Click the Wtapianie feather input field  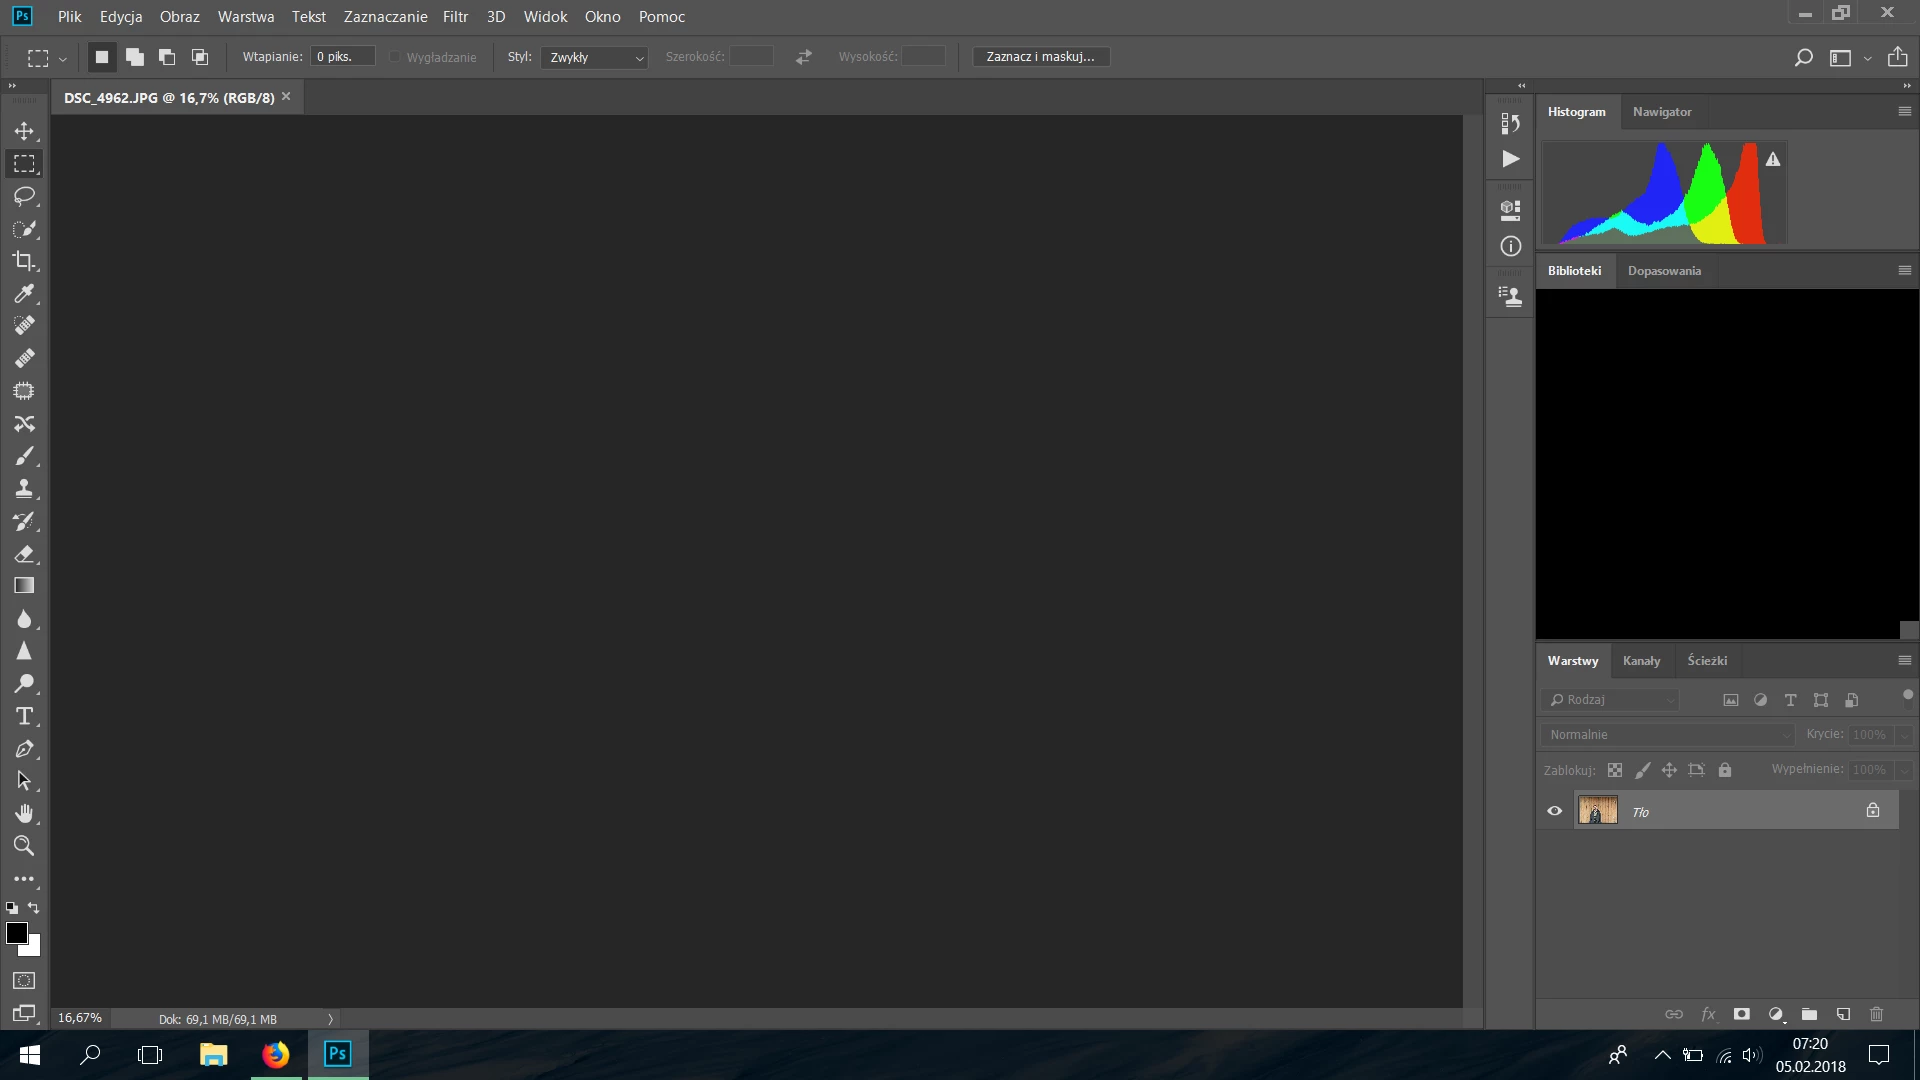tap(342, 57)
